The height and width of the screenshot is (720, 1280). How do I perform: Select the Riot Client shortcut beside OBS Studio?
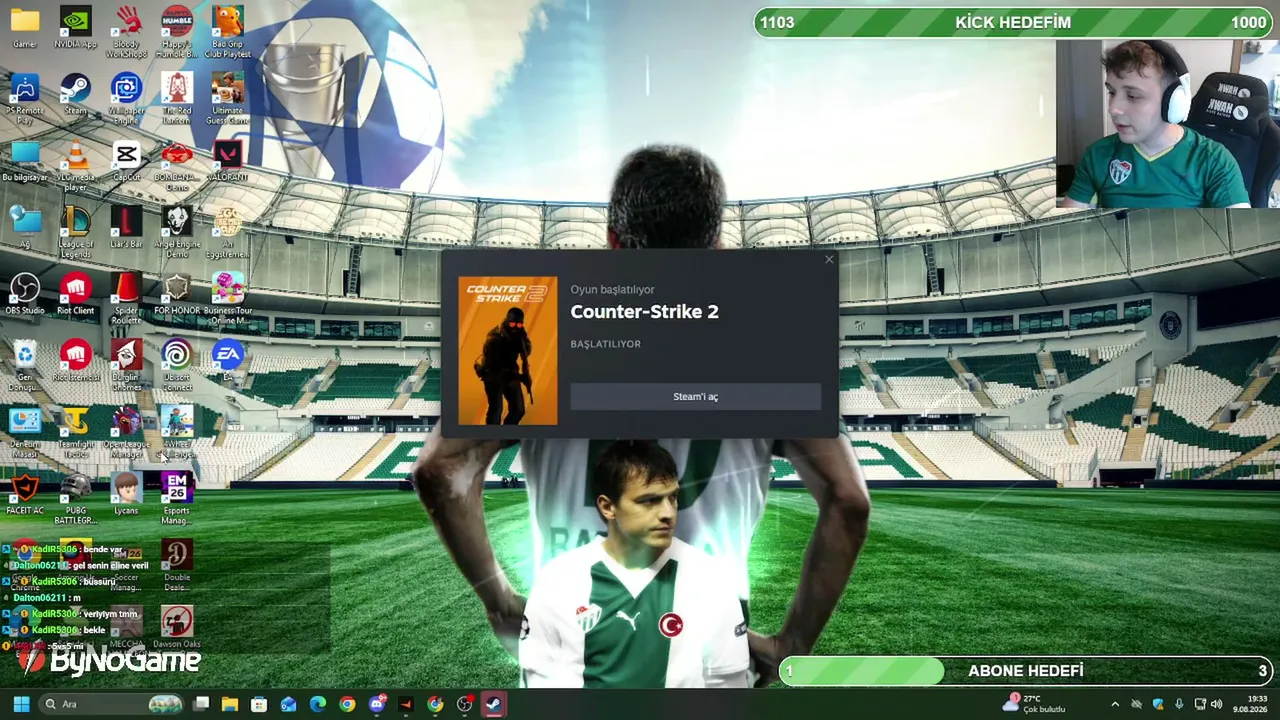75,295
